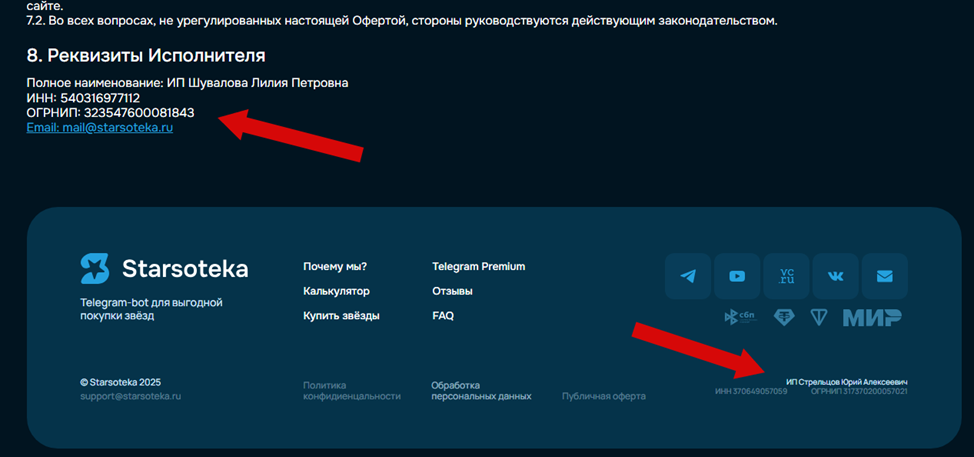Open the Telegram Premium page

pyautogui.click(x=478, y=266)
